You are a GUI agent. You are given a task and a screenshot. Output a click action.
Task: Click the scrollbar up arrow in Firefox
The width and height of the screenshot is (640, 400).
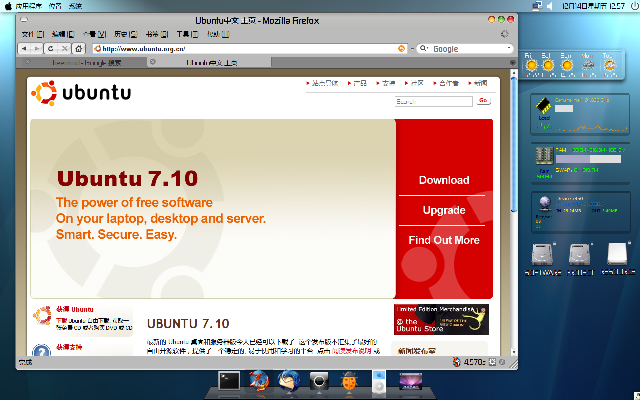513,73
